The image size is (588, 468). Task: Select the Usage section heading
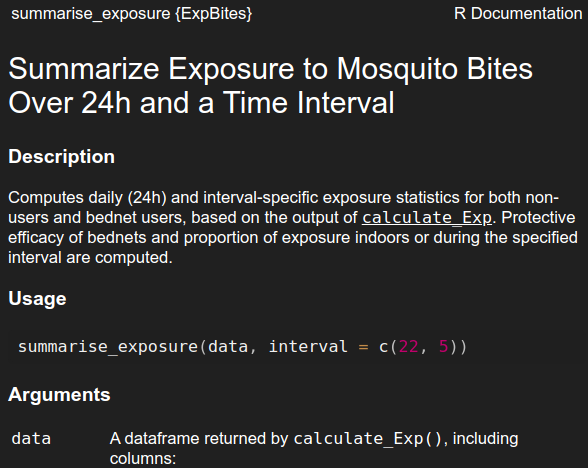tap(37, 298)
